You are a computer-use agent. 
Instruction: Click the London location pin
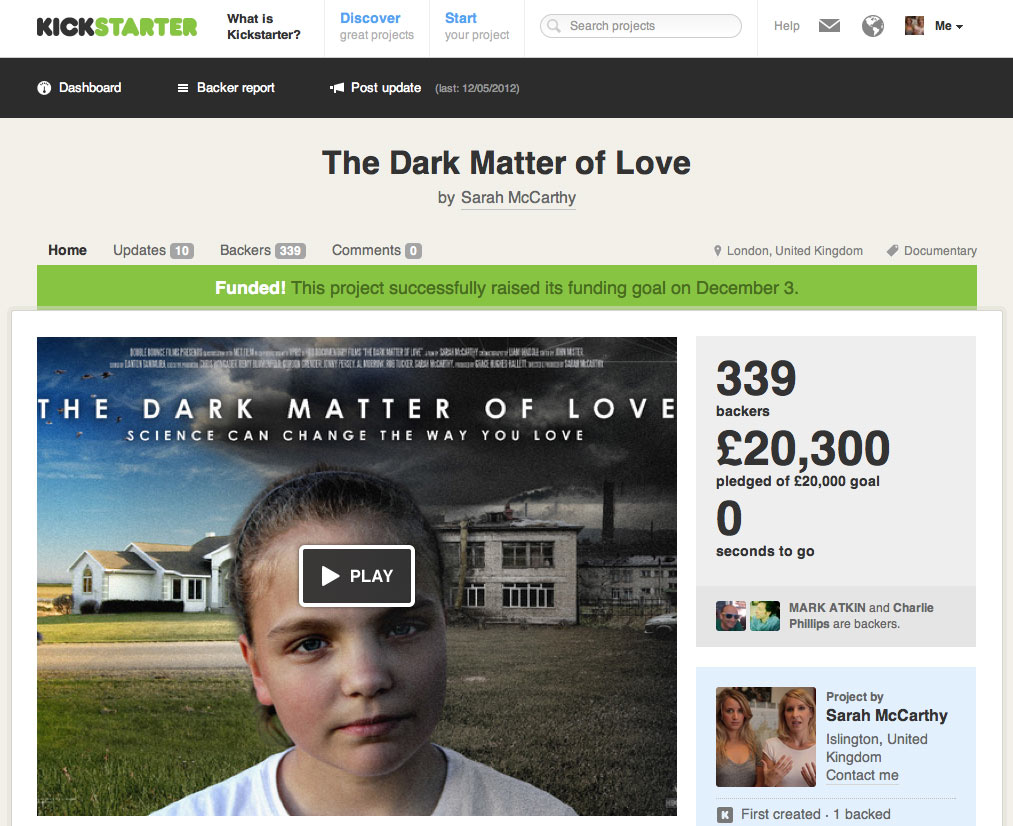coord(717,251)
